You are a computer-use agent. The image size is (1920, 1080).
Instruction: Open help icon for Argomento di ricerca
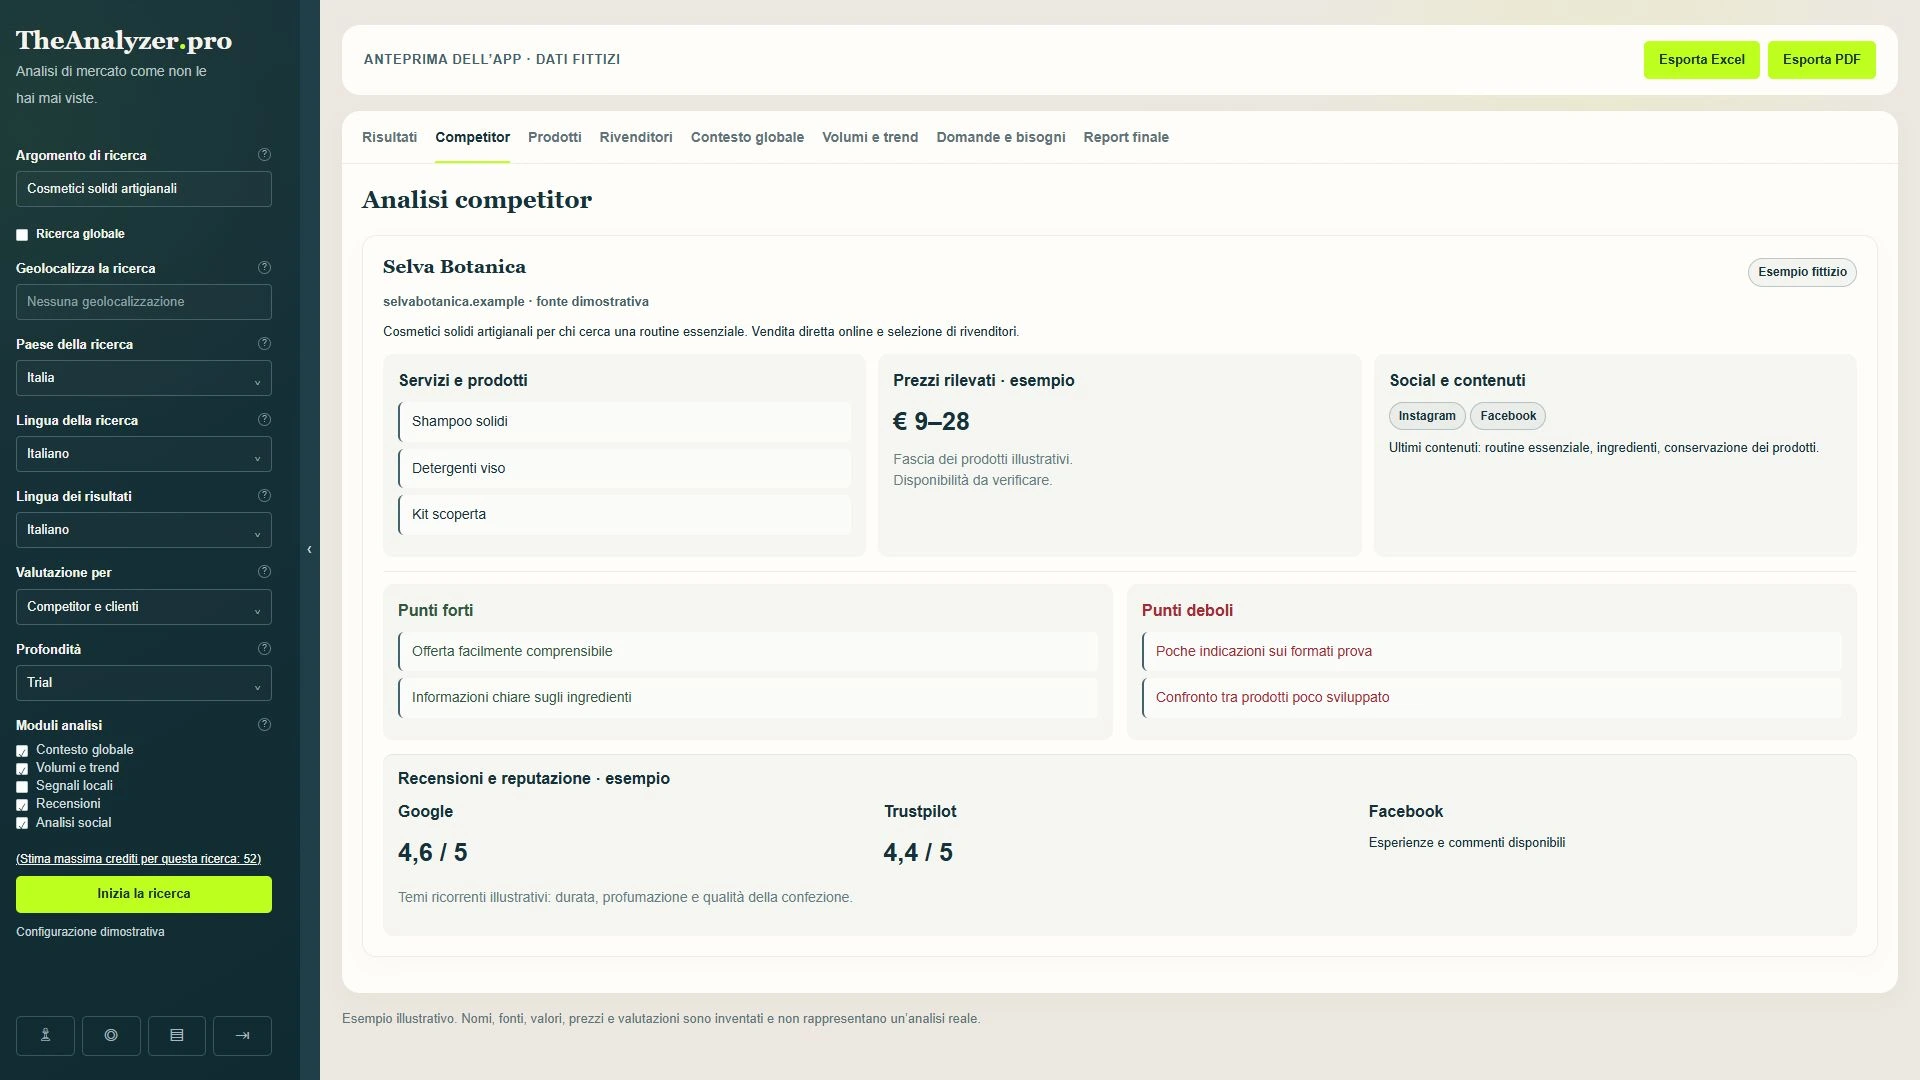pos(264,155)
